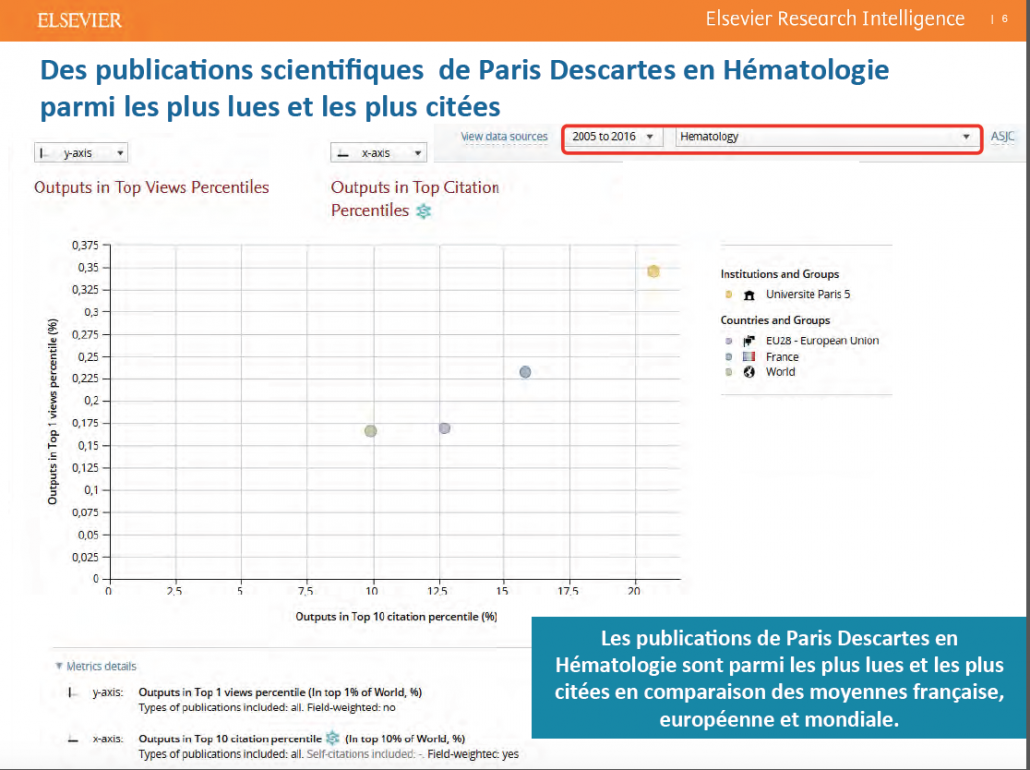Screen dimensions: 1030x770
Task: Click the World globe icon in legend
Action: click(x=749, y=372)
